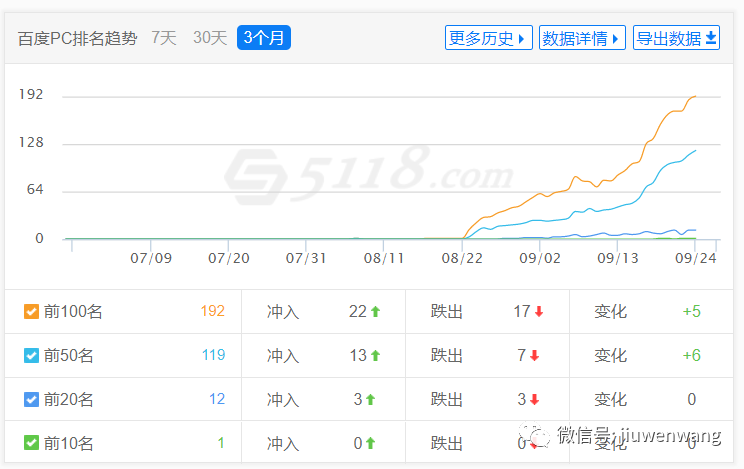Switch to the 30天 tab
This screenshot has height=469, width=744.
(x=210, y=38)
